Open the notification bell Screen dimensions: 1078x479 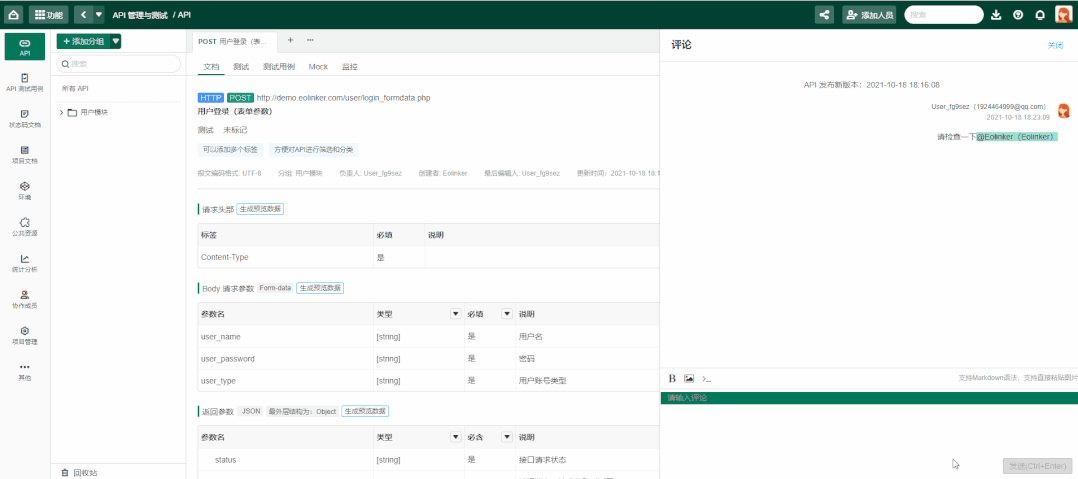click(1040, 15)
